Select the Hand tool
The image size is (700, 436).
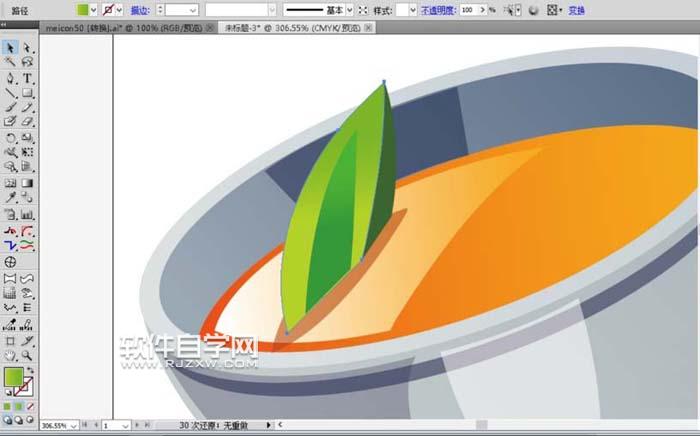coord(10,356)
